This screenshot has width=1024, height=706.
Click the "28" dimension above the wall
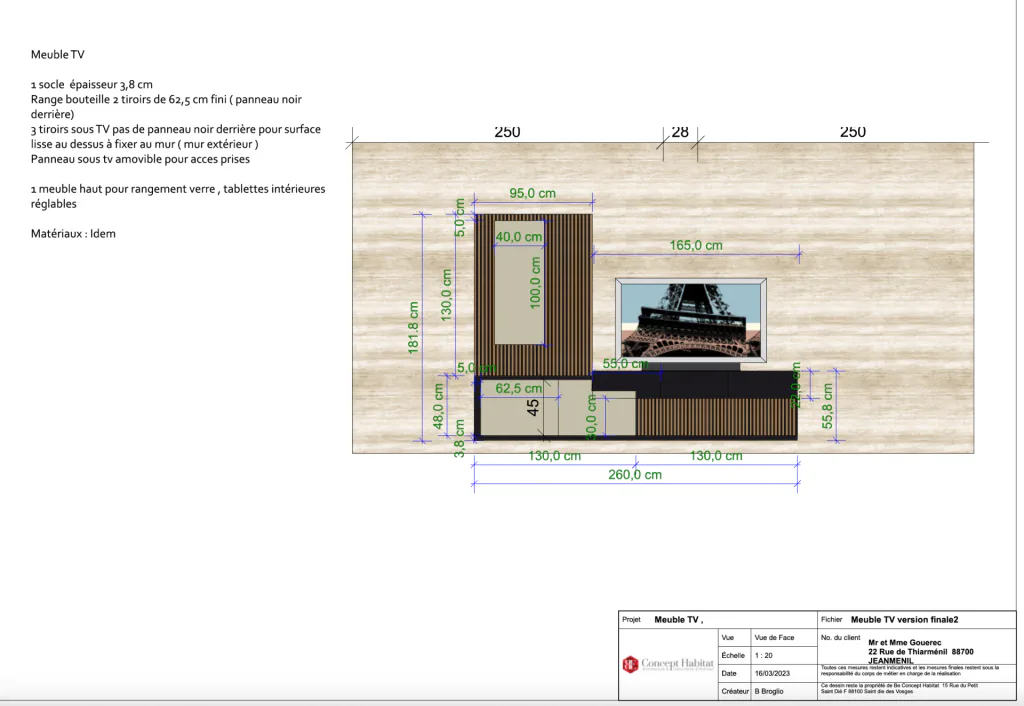680,132
